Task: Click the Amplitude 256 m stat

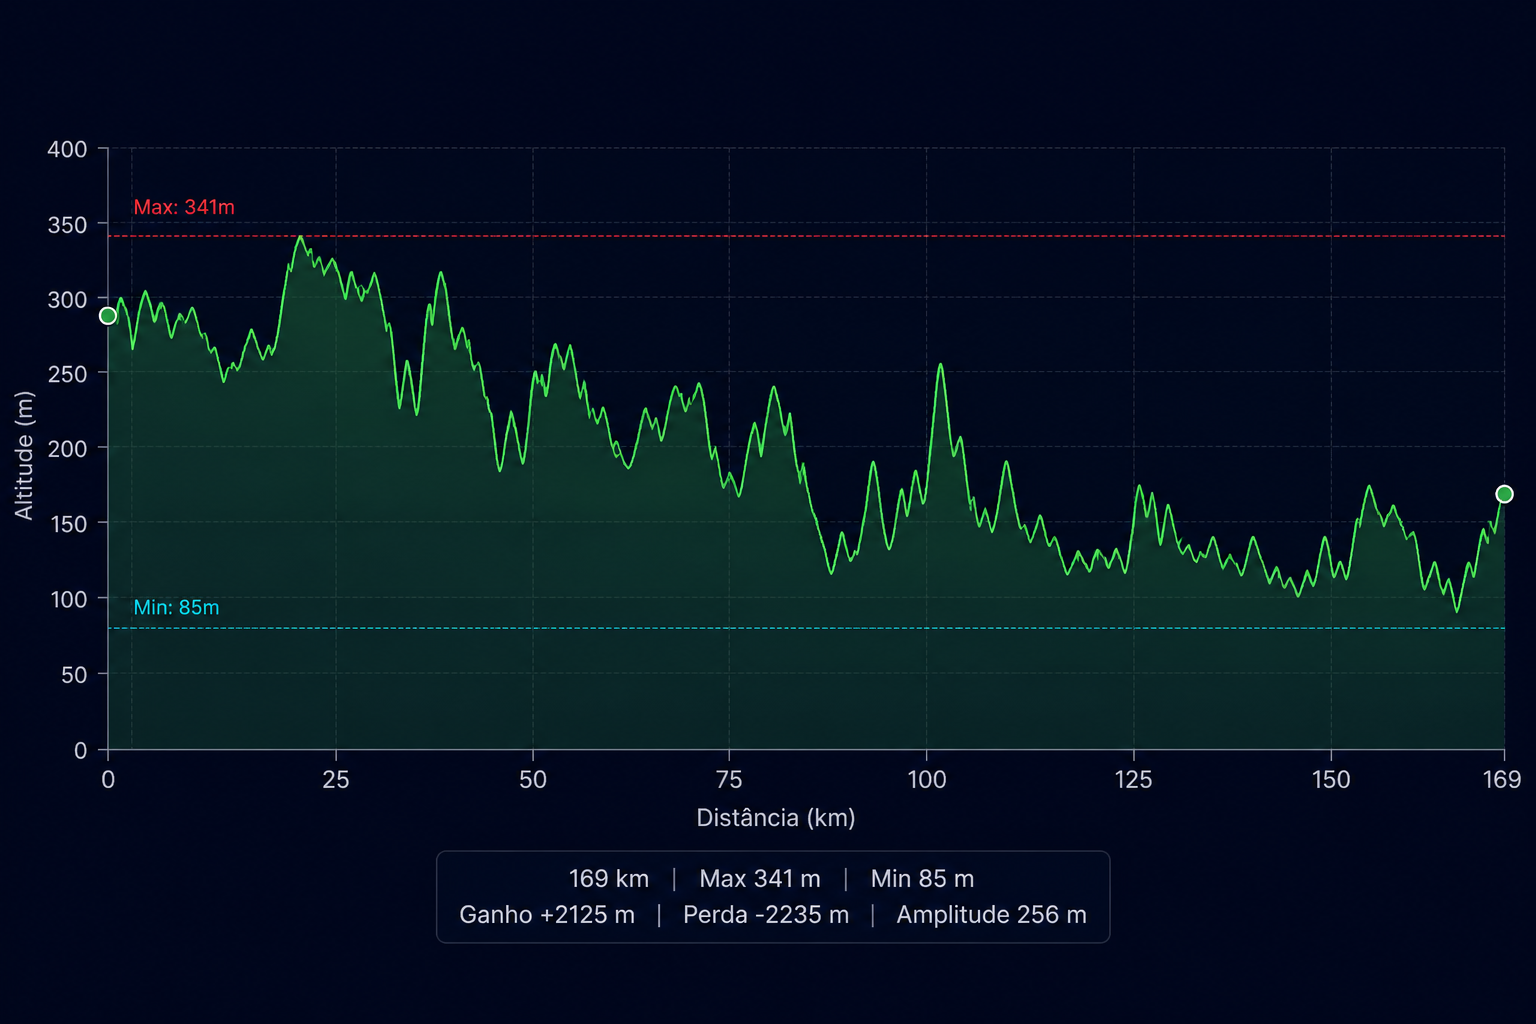Action: (991, 915)
